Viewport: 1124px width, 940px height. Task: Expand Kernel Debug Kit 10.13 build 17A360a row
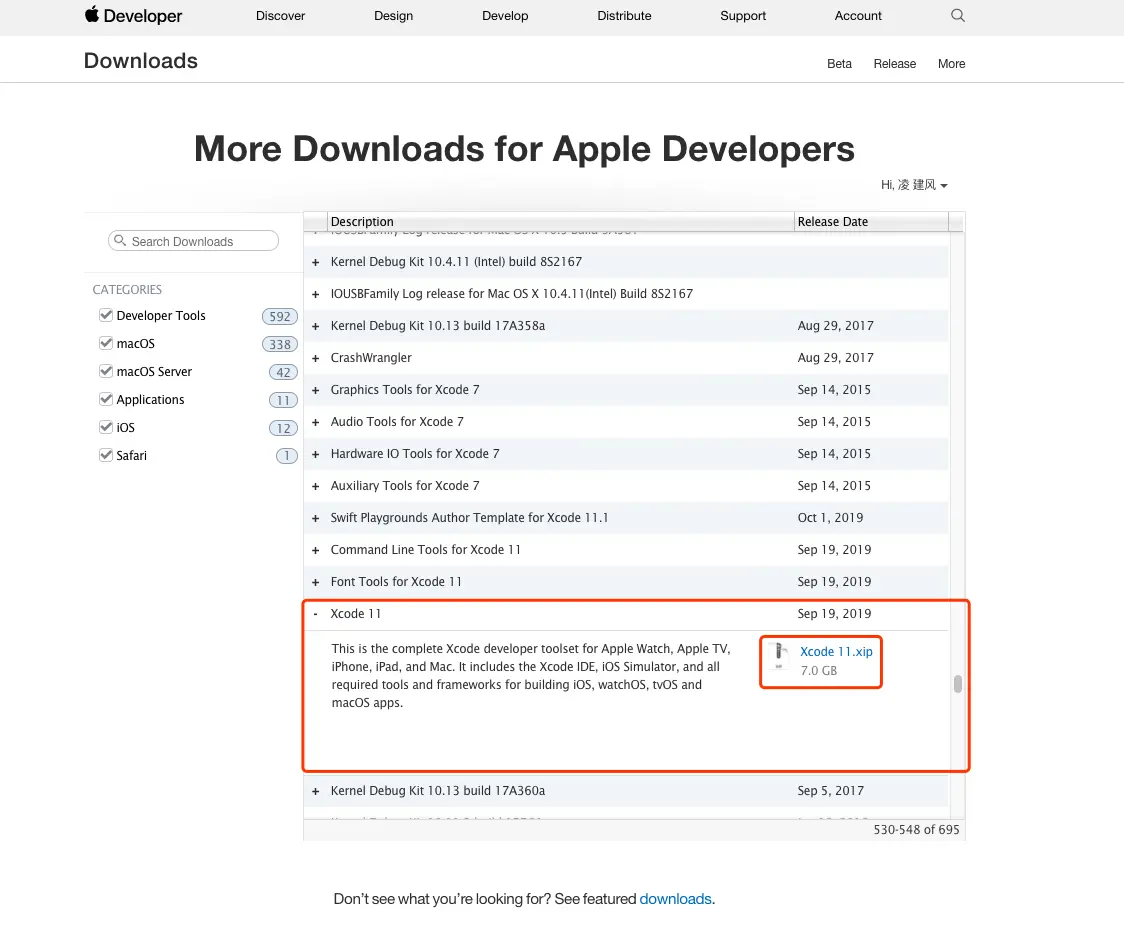pyautogui.click(x=315, y=792)
